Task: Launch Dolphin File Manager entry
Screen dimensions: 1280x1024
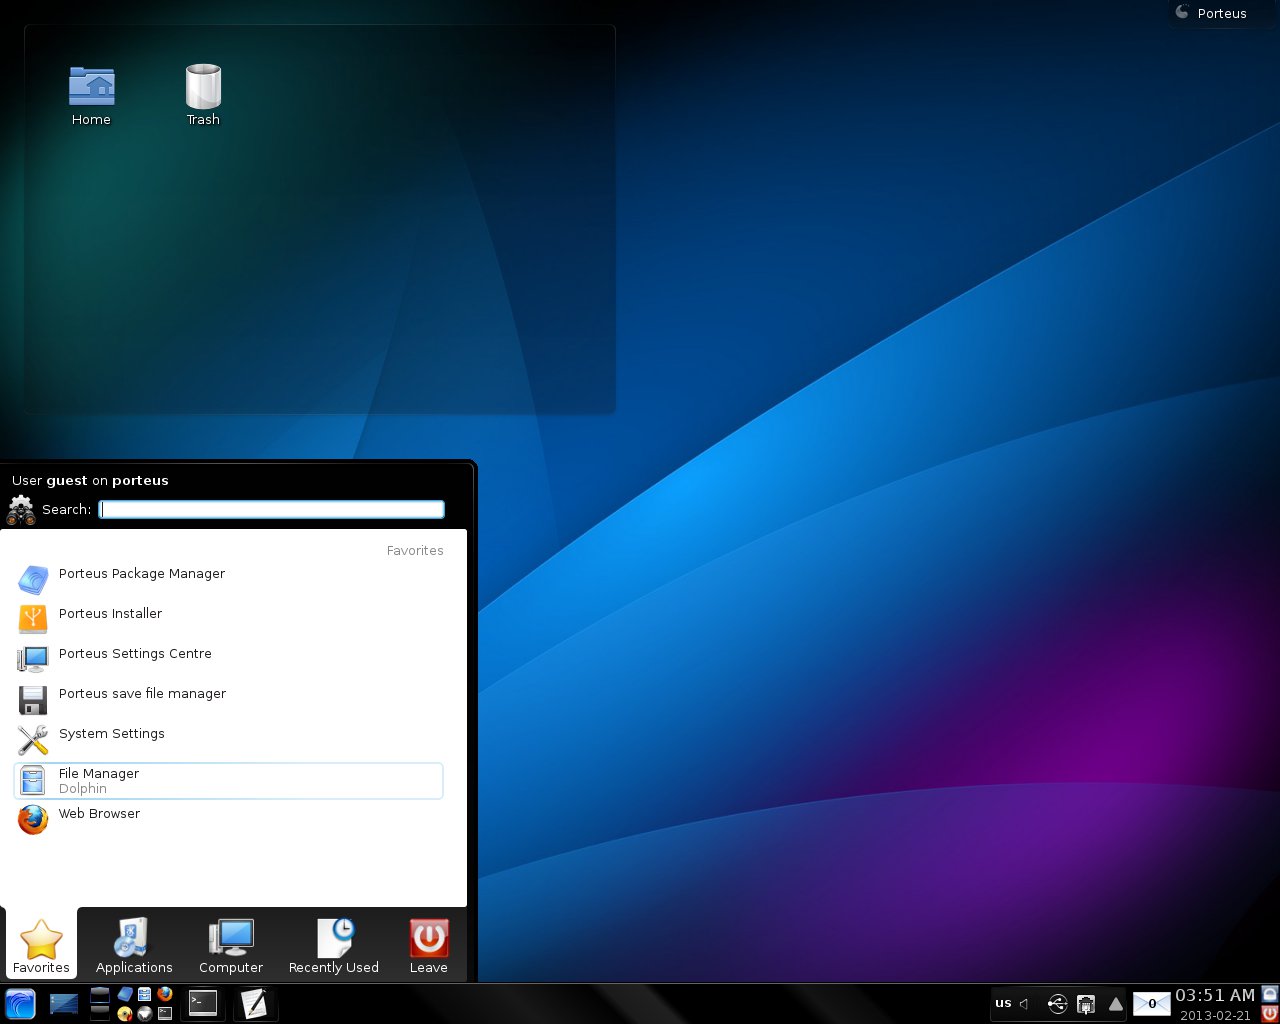Action: coord(99,780)
